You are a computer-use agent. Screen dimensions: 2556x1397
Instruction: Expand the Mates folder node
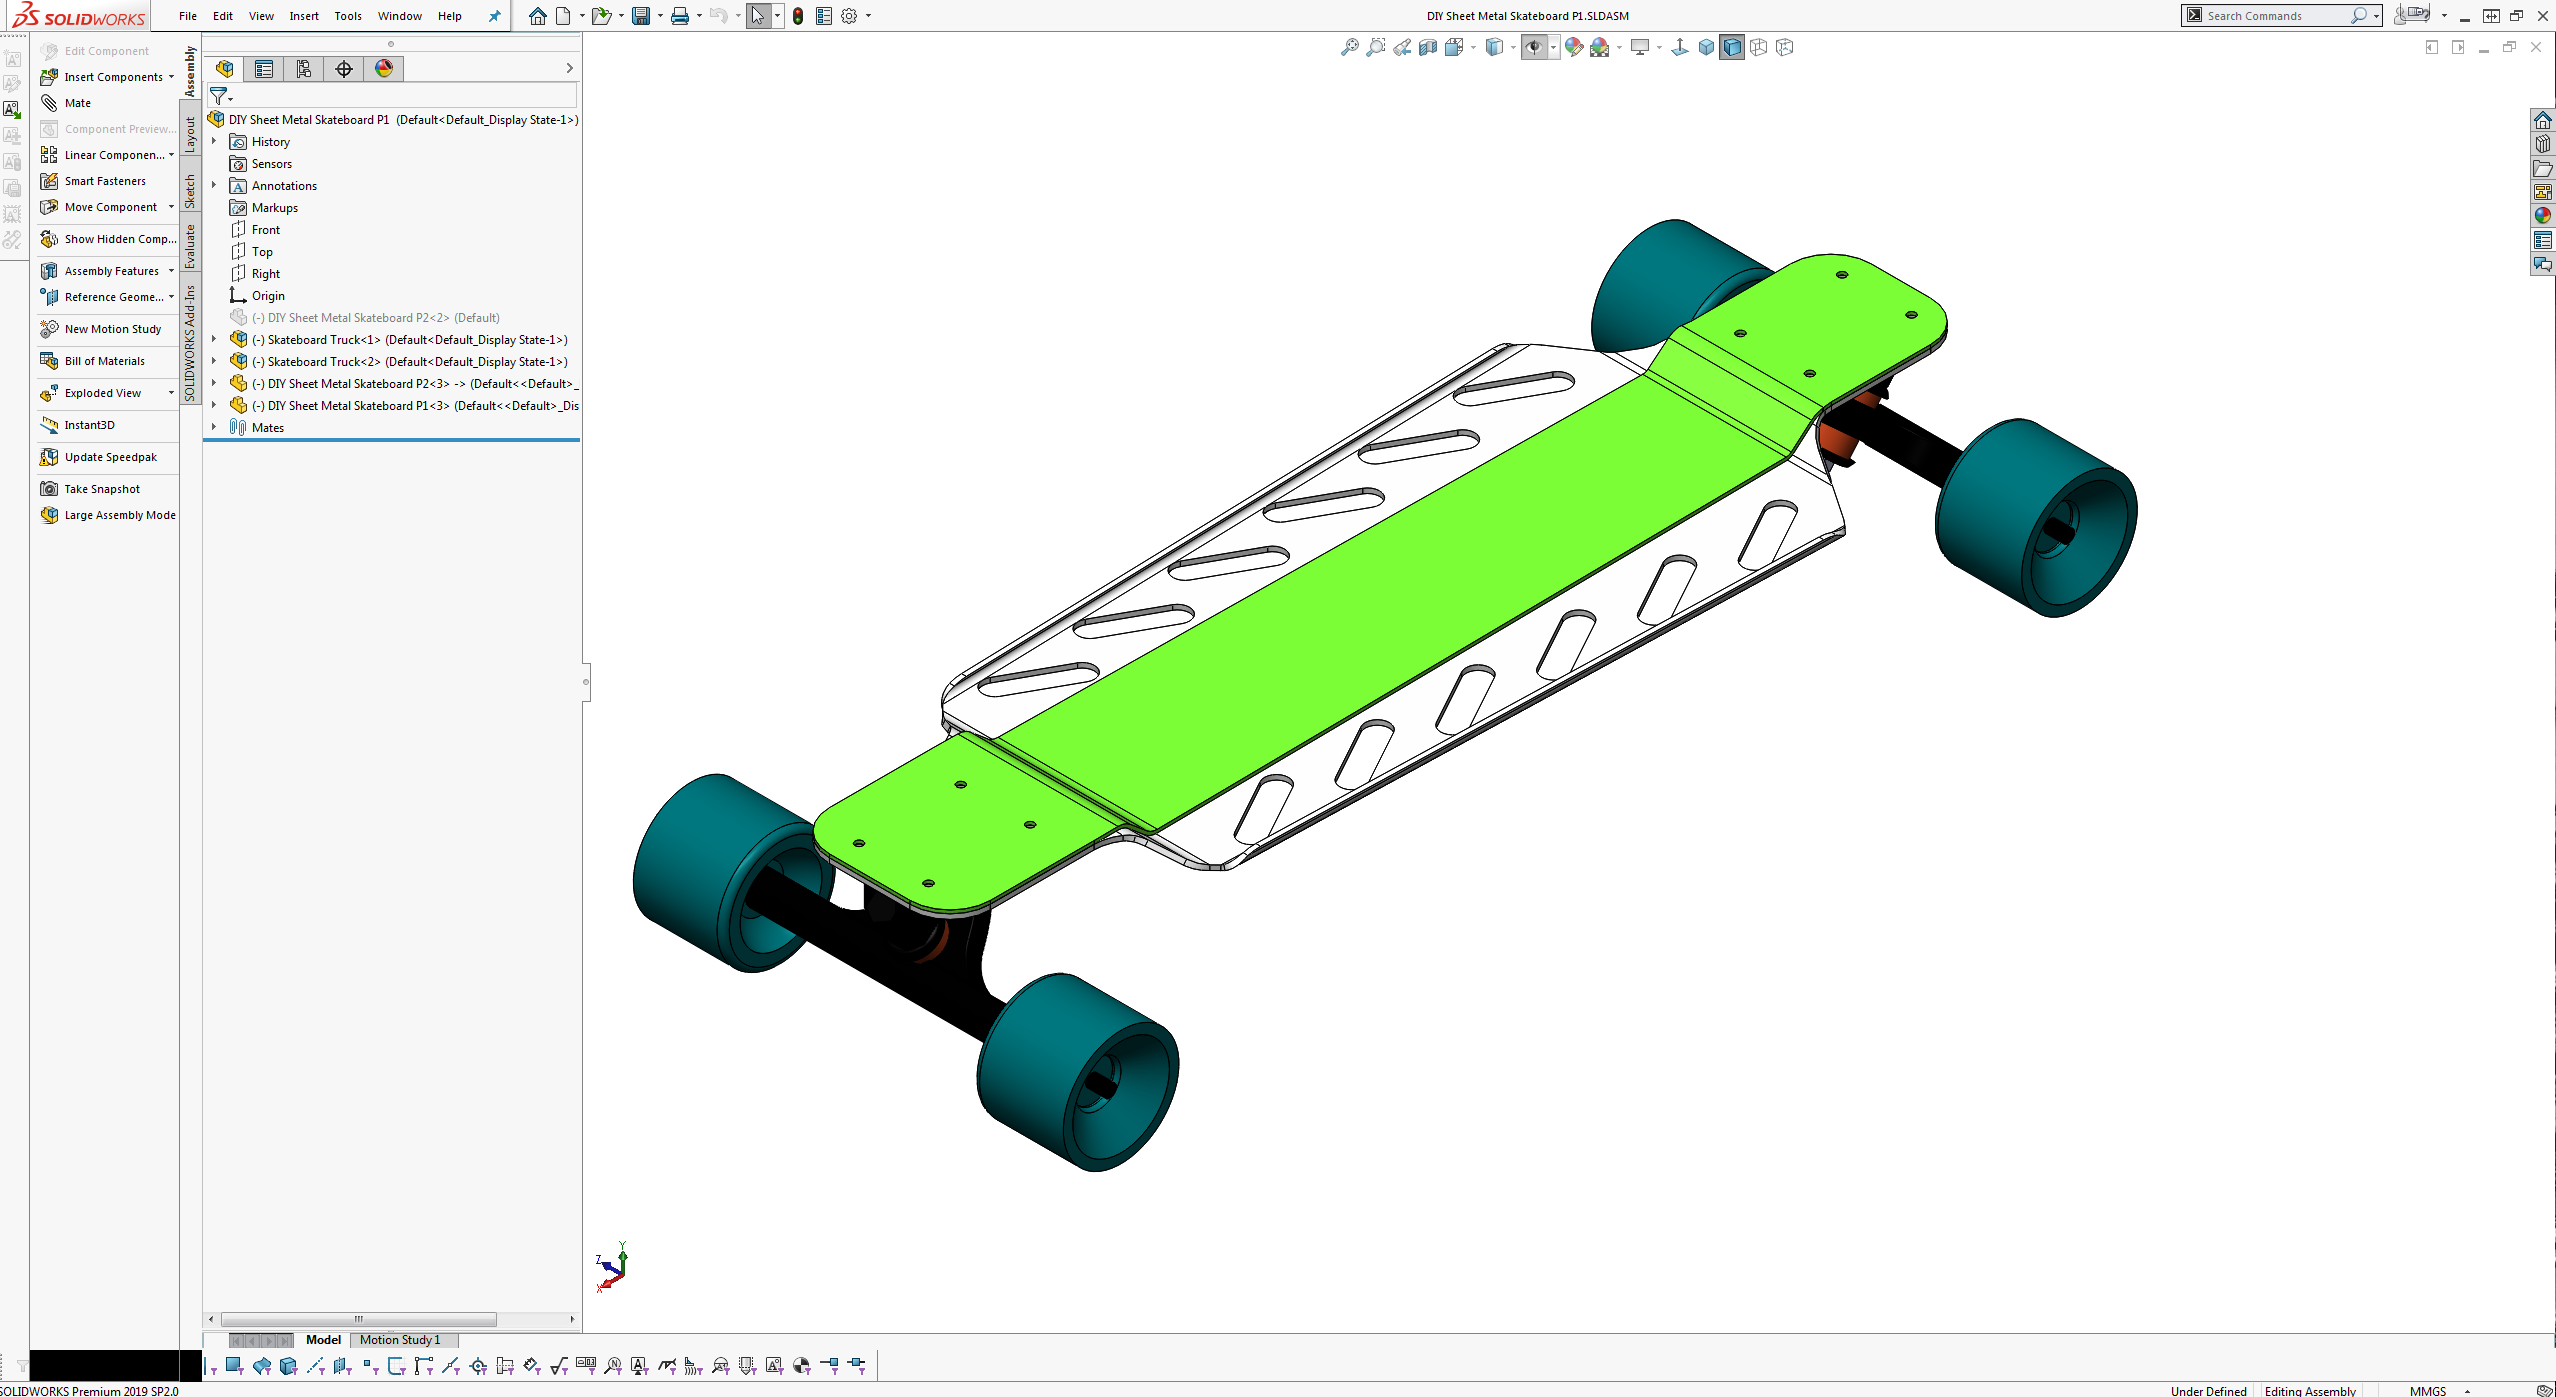pos(214,428)
